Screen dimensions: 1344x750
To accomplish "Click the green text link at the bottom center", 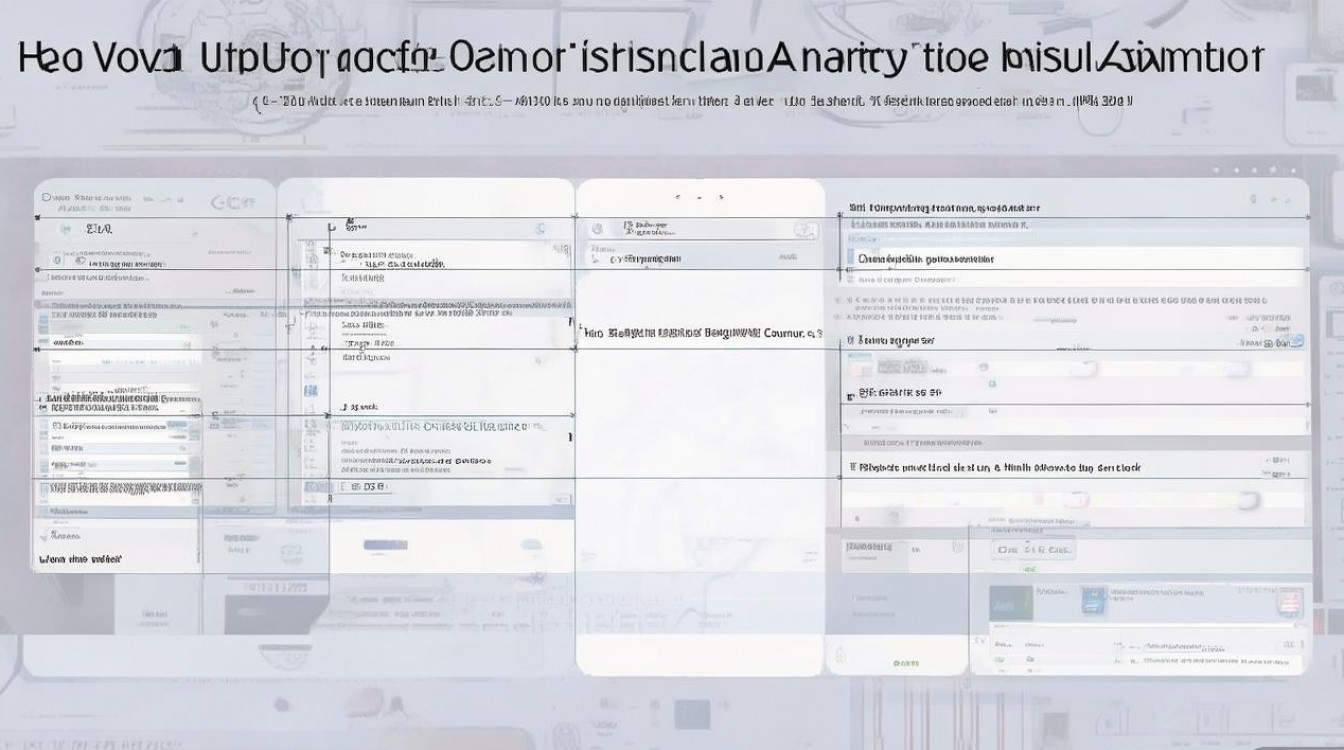I will click(x=906, y=663).
